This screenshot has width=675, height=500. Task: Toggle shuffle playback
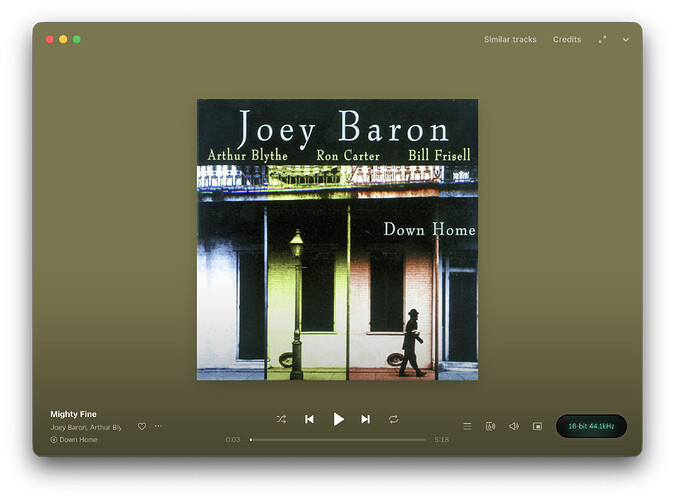click(x=282, y=419)
